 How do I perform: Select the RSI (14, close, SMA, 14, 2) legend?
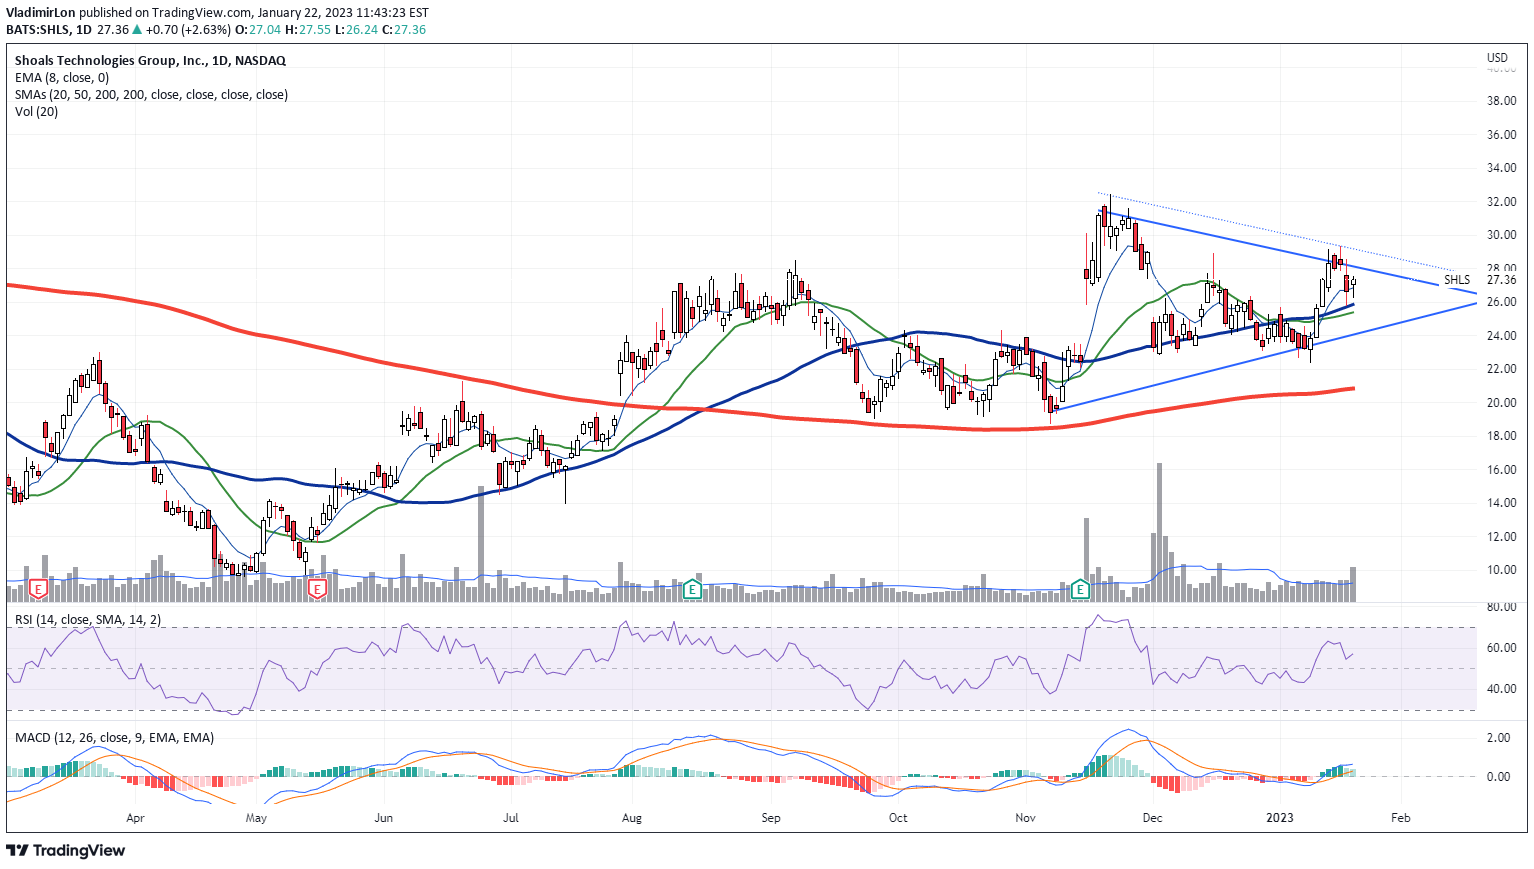[87, 620]
